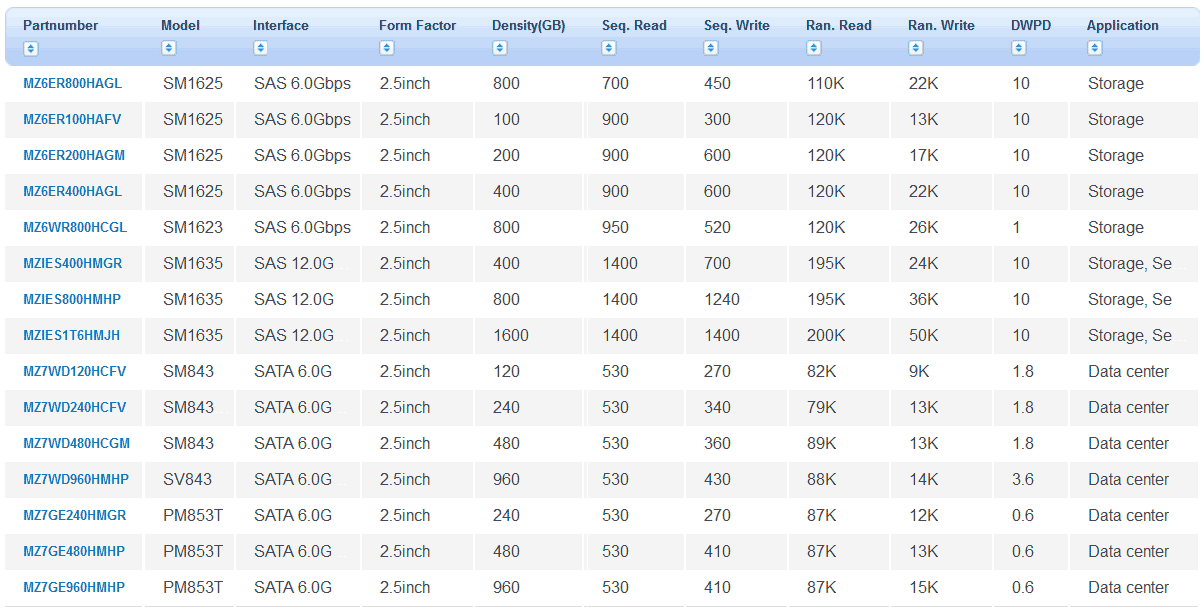The image size is (1204, 612).
Task: Click the MZ7WD960HMHP part number
Action: click(x=75, y=480)
